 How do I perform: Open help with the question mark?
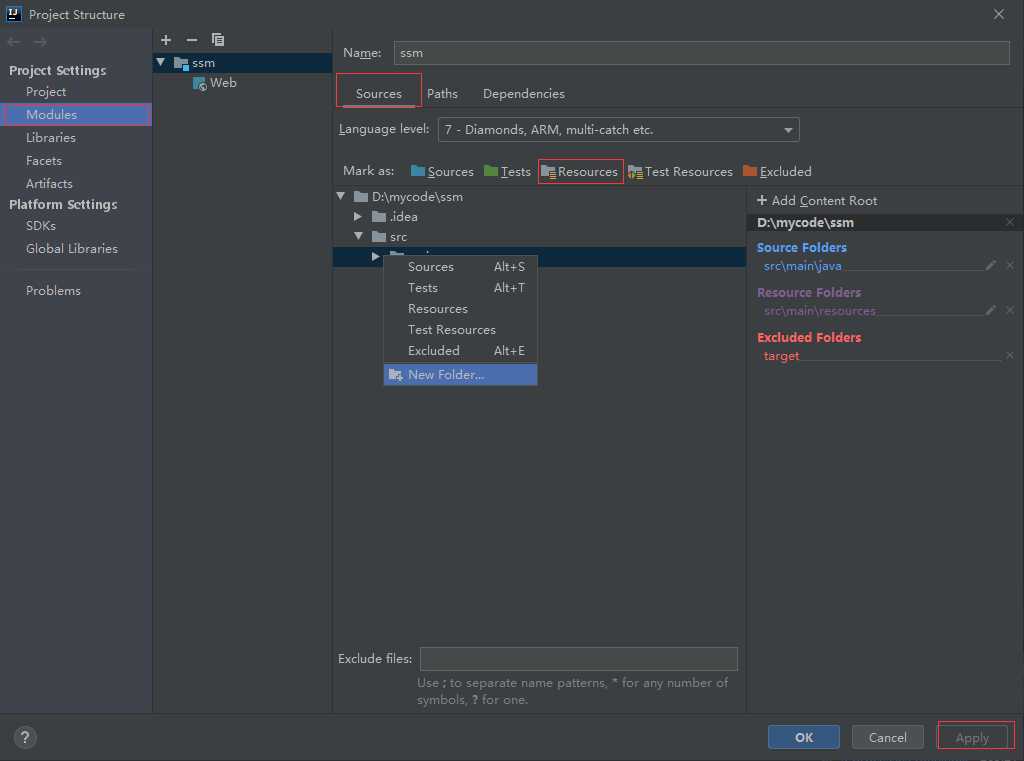[25, 737]
